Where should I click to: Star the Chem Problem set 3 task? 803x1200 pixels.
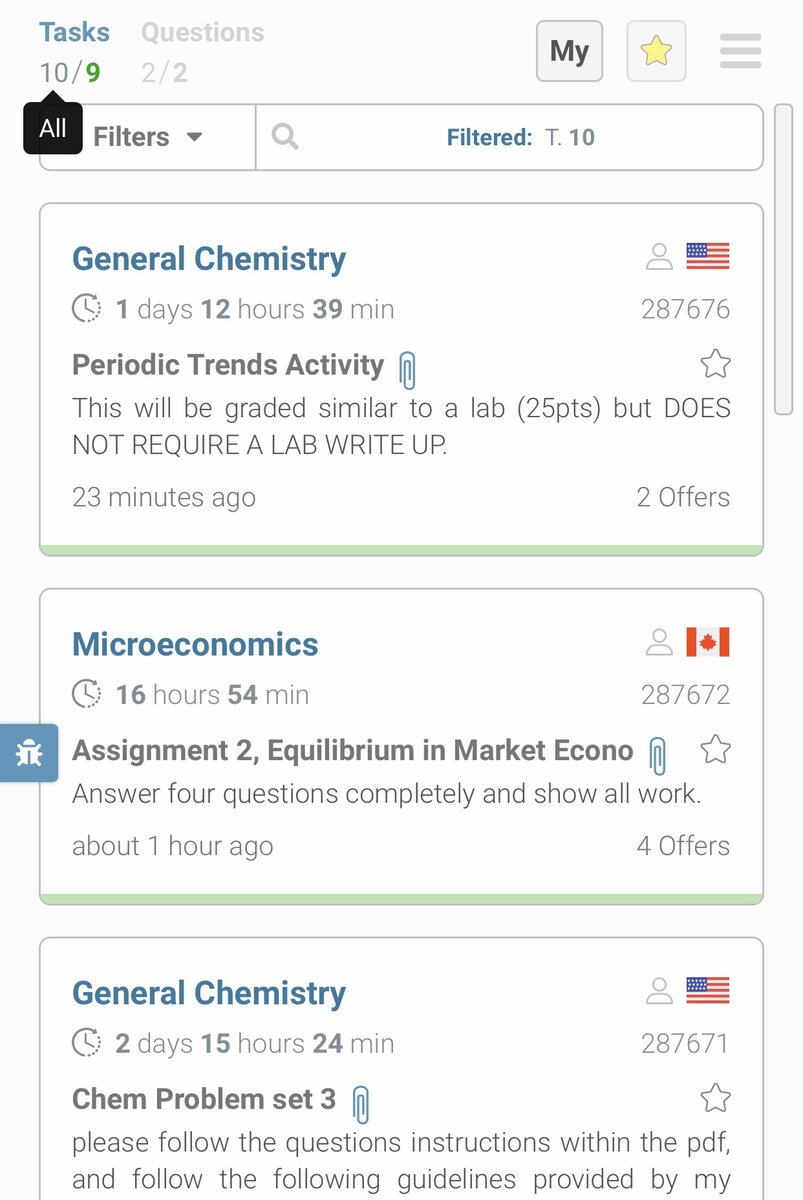pyautogui.click(x=715, y=1098)
